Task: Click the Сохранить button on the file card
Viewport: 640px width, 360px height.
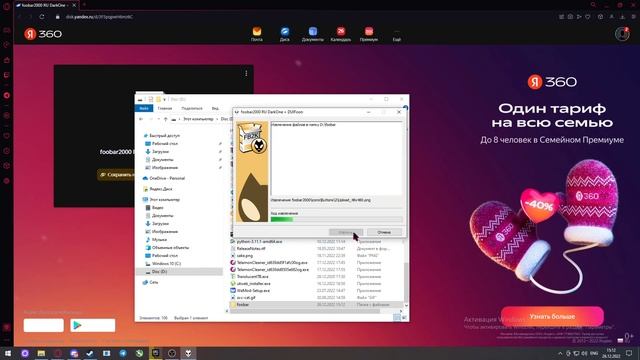Action: 117,175
